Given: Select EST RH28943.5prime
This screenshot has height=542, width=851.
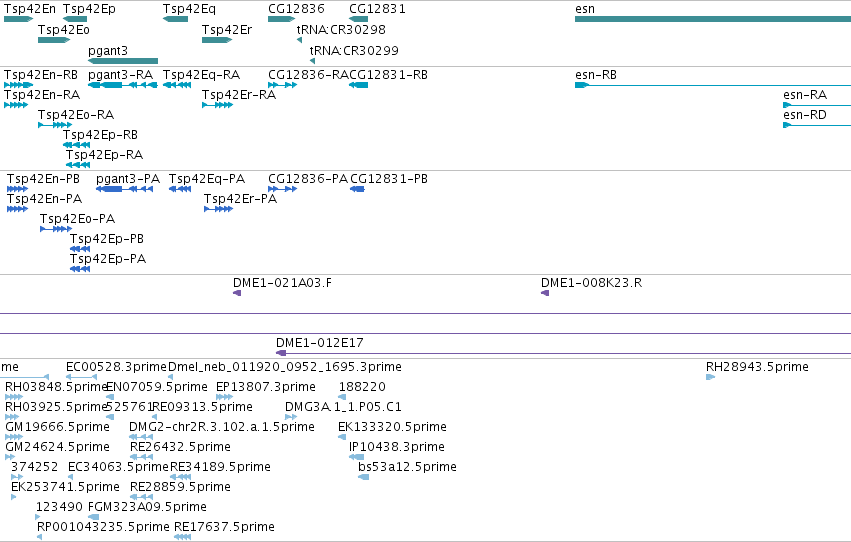Looking at the screenshot, I should [757, 367].
